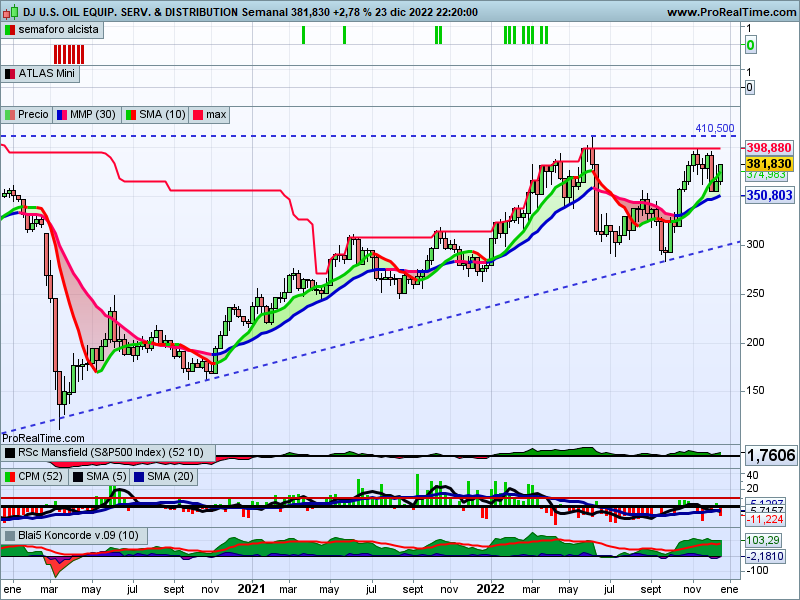Viewport: 800px width, 600px height.
Task: Click the 350,803 blue price tag
Action: coord(769,195)
